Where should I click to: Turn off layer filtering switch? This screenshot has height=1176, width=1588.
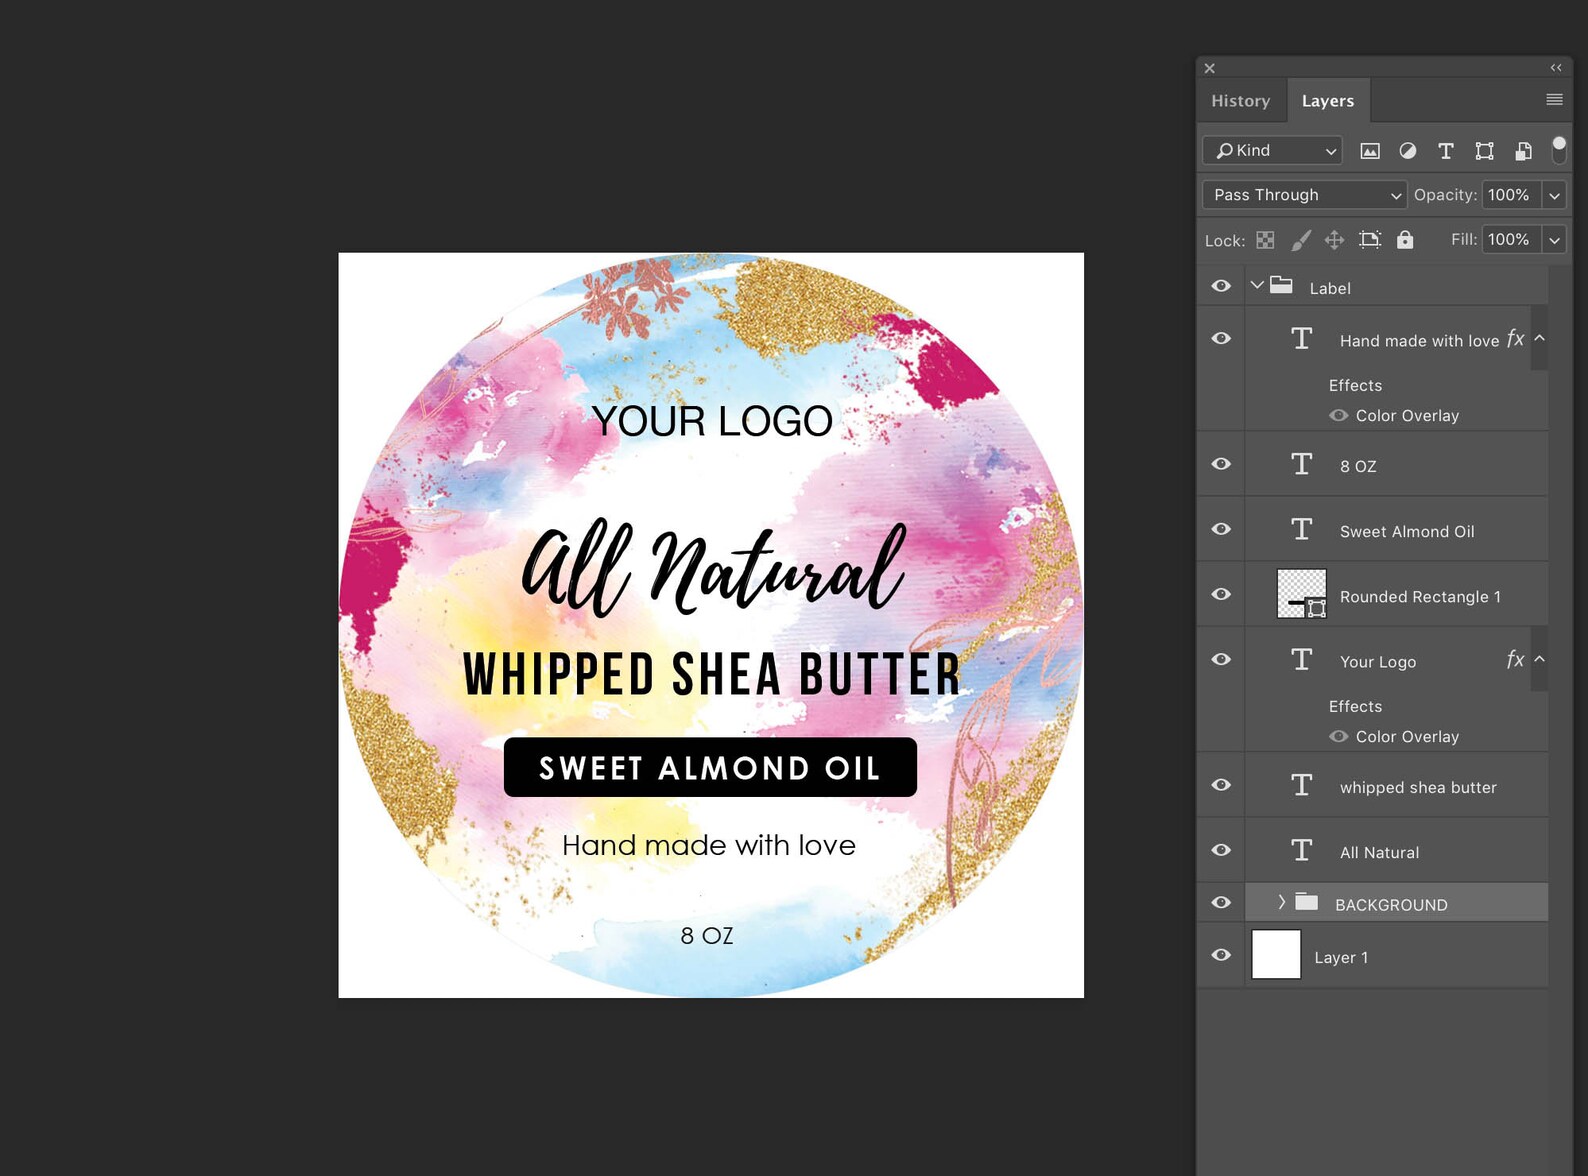[1559, 150]
